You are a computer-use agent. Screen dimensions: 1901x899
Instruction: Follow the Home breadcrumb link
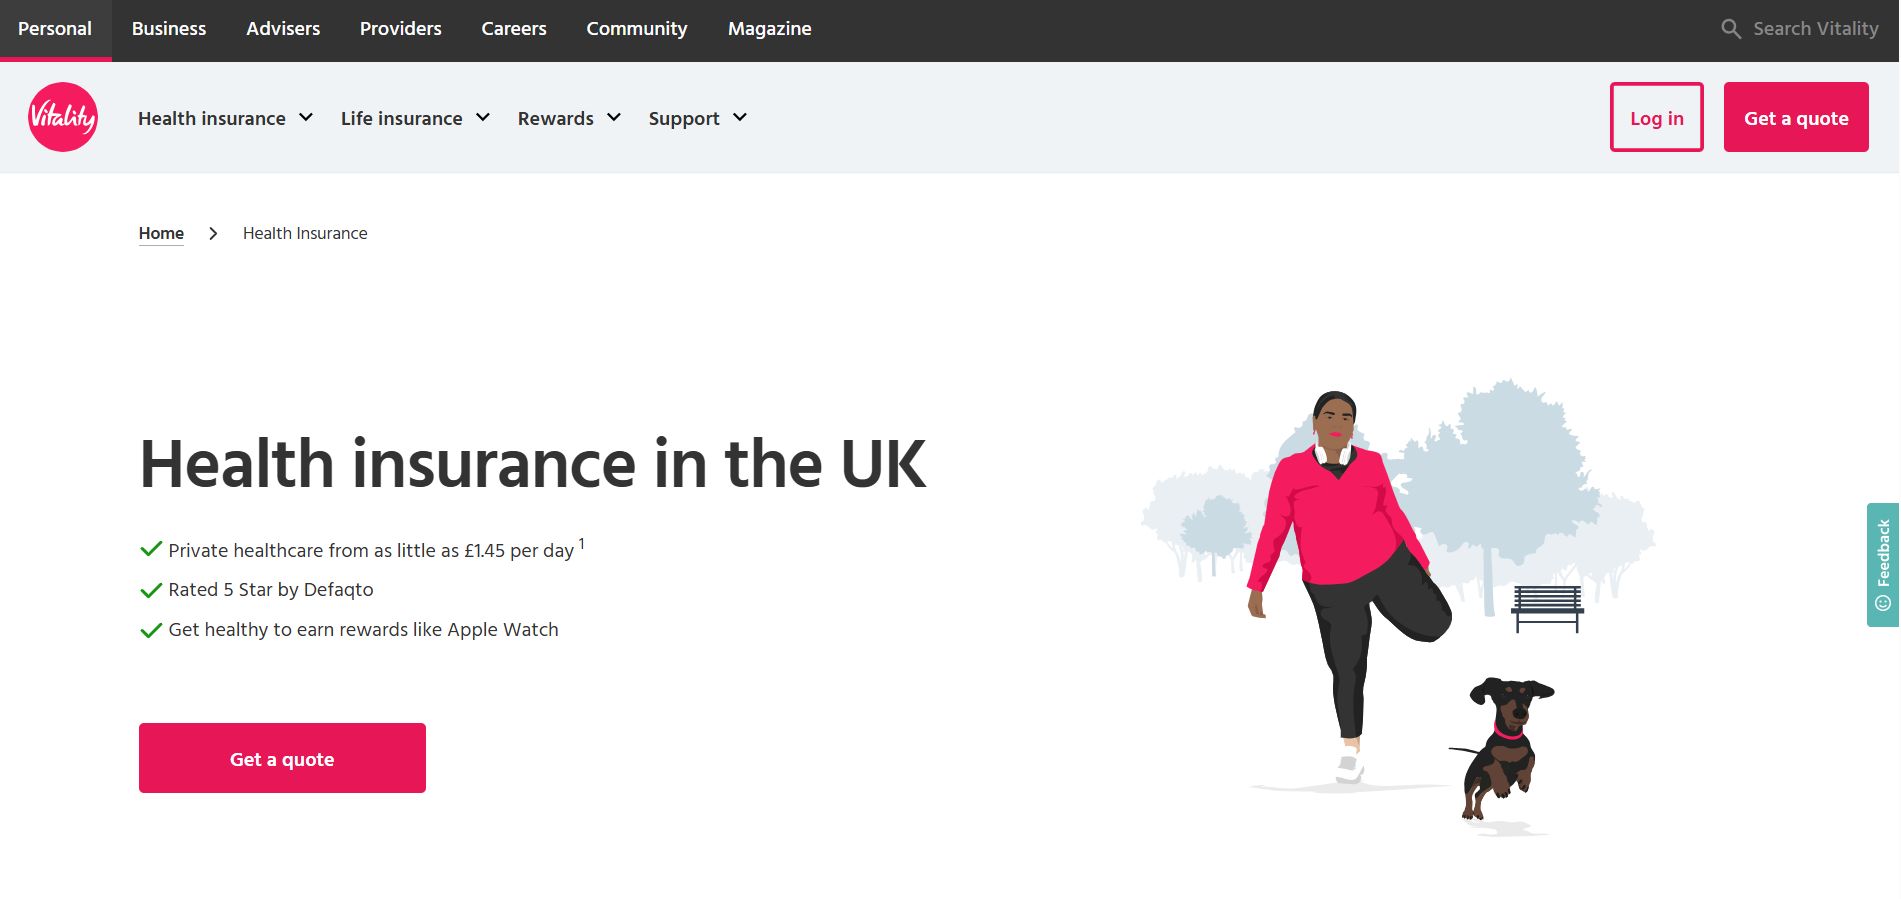point(161,233)
